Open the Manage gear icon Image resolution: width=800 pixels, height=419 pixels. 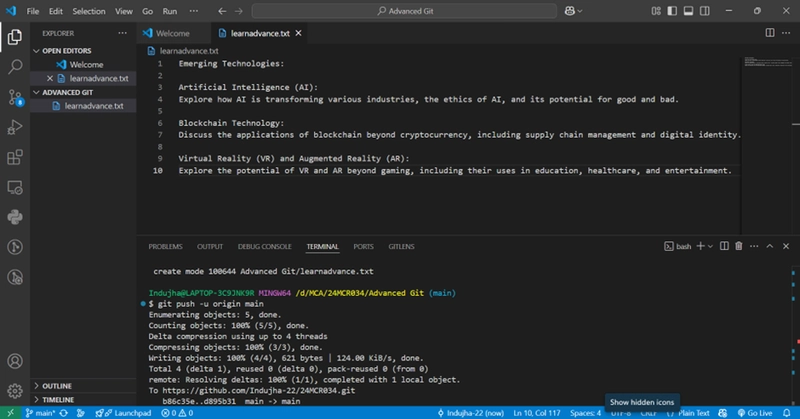pyautogui.click(x=15, y=391)
